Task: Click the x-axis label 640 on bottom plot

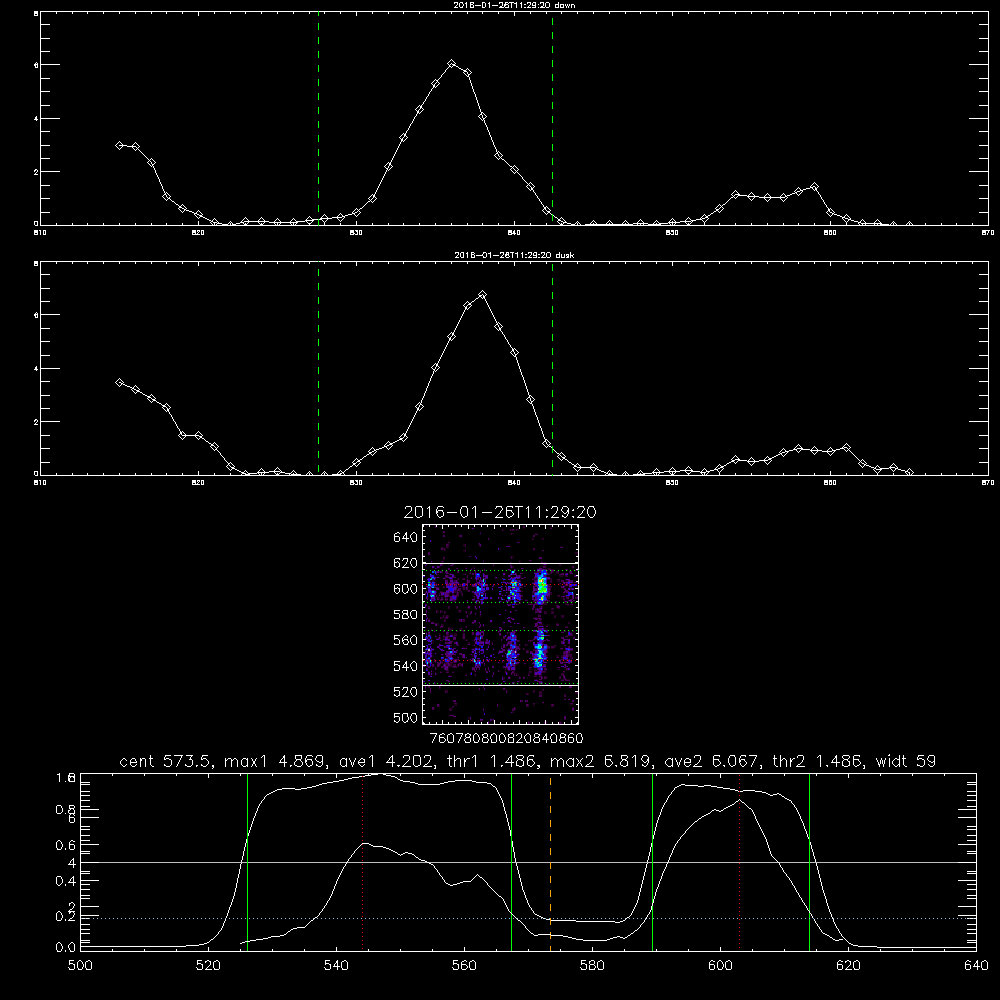Action: click(976, 966)
